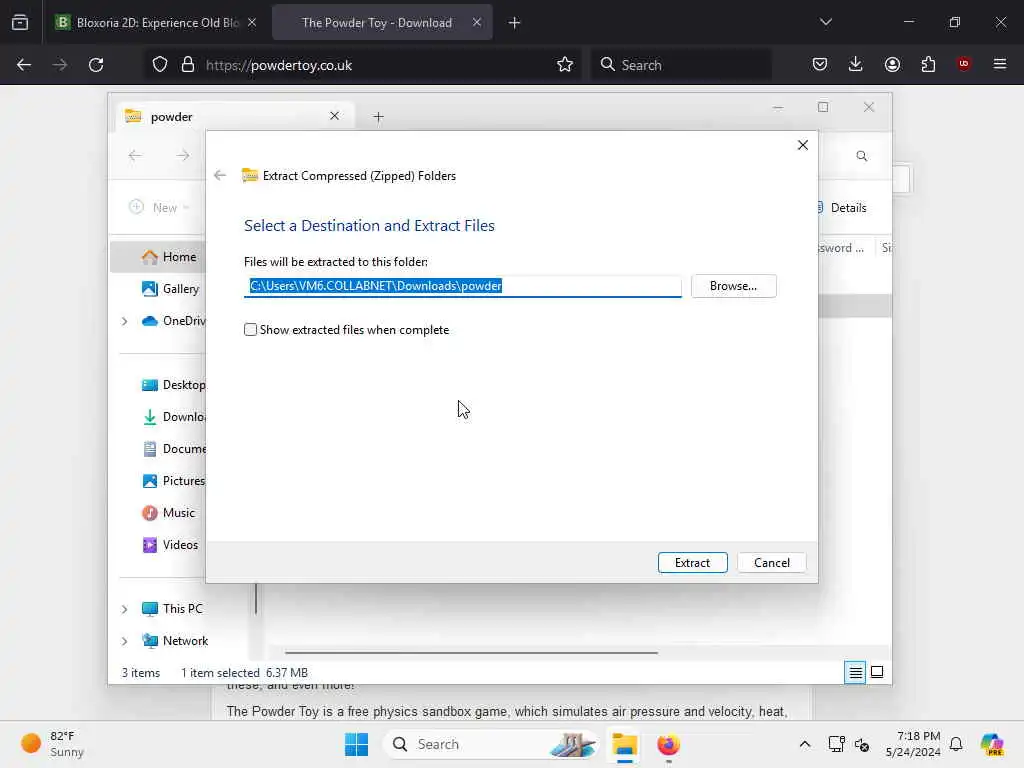Open uBlock Origin extension popup
The width and height of the screenshot is (1024, 768).
pos(963,64)
